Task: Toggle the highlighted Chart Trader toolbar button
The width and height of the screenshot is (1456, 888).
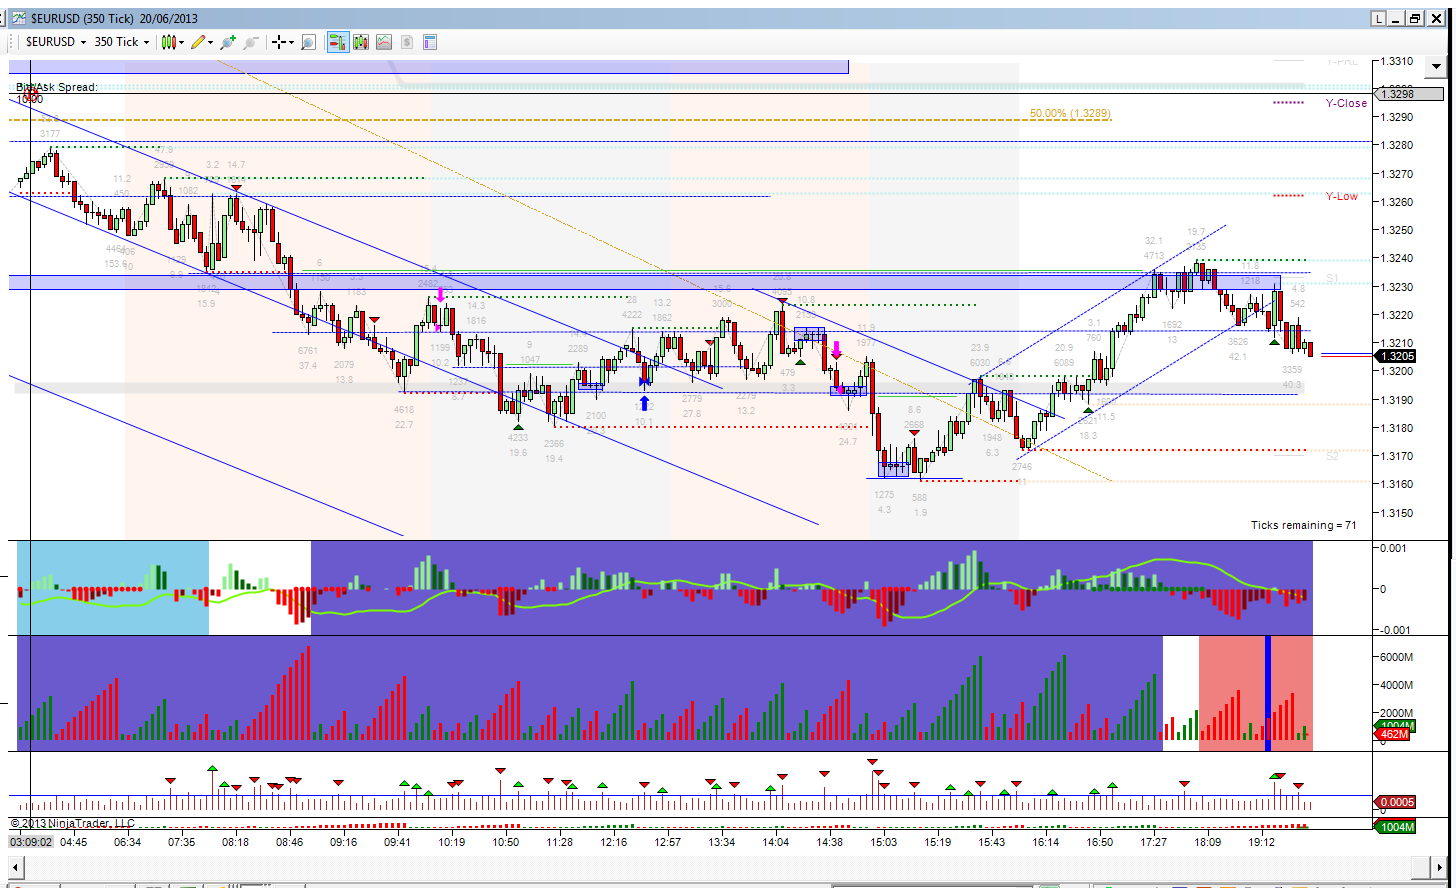Action: pos(338,42)
